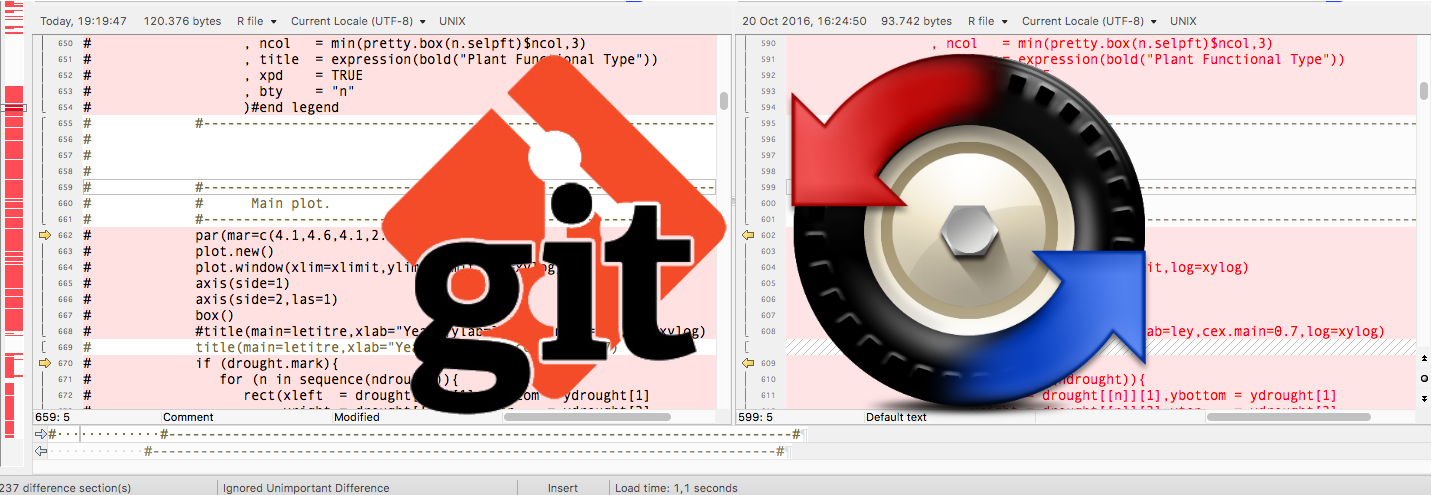
Task: Click the 'Default text' status label
Action: coord(896,417)
